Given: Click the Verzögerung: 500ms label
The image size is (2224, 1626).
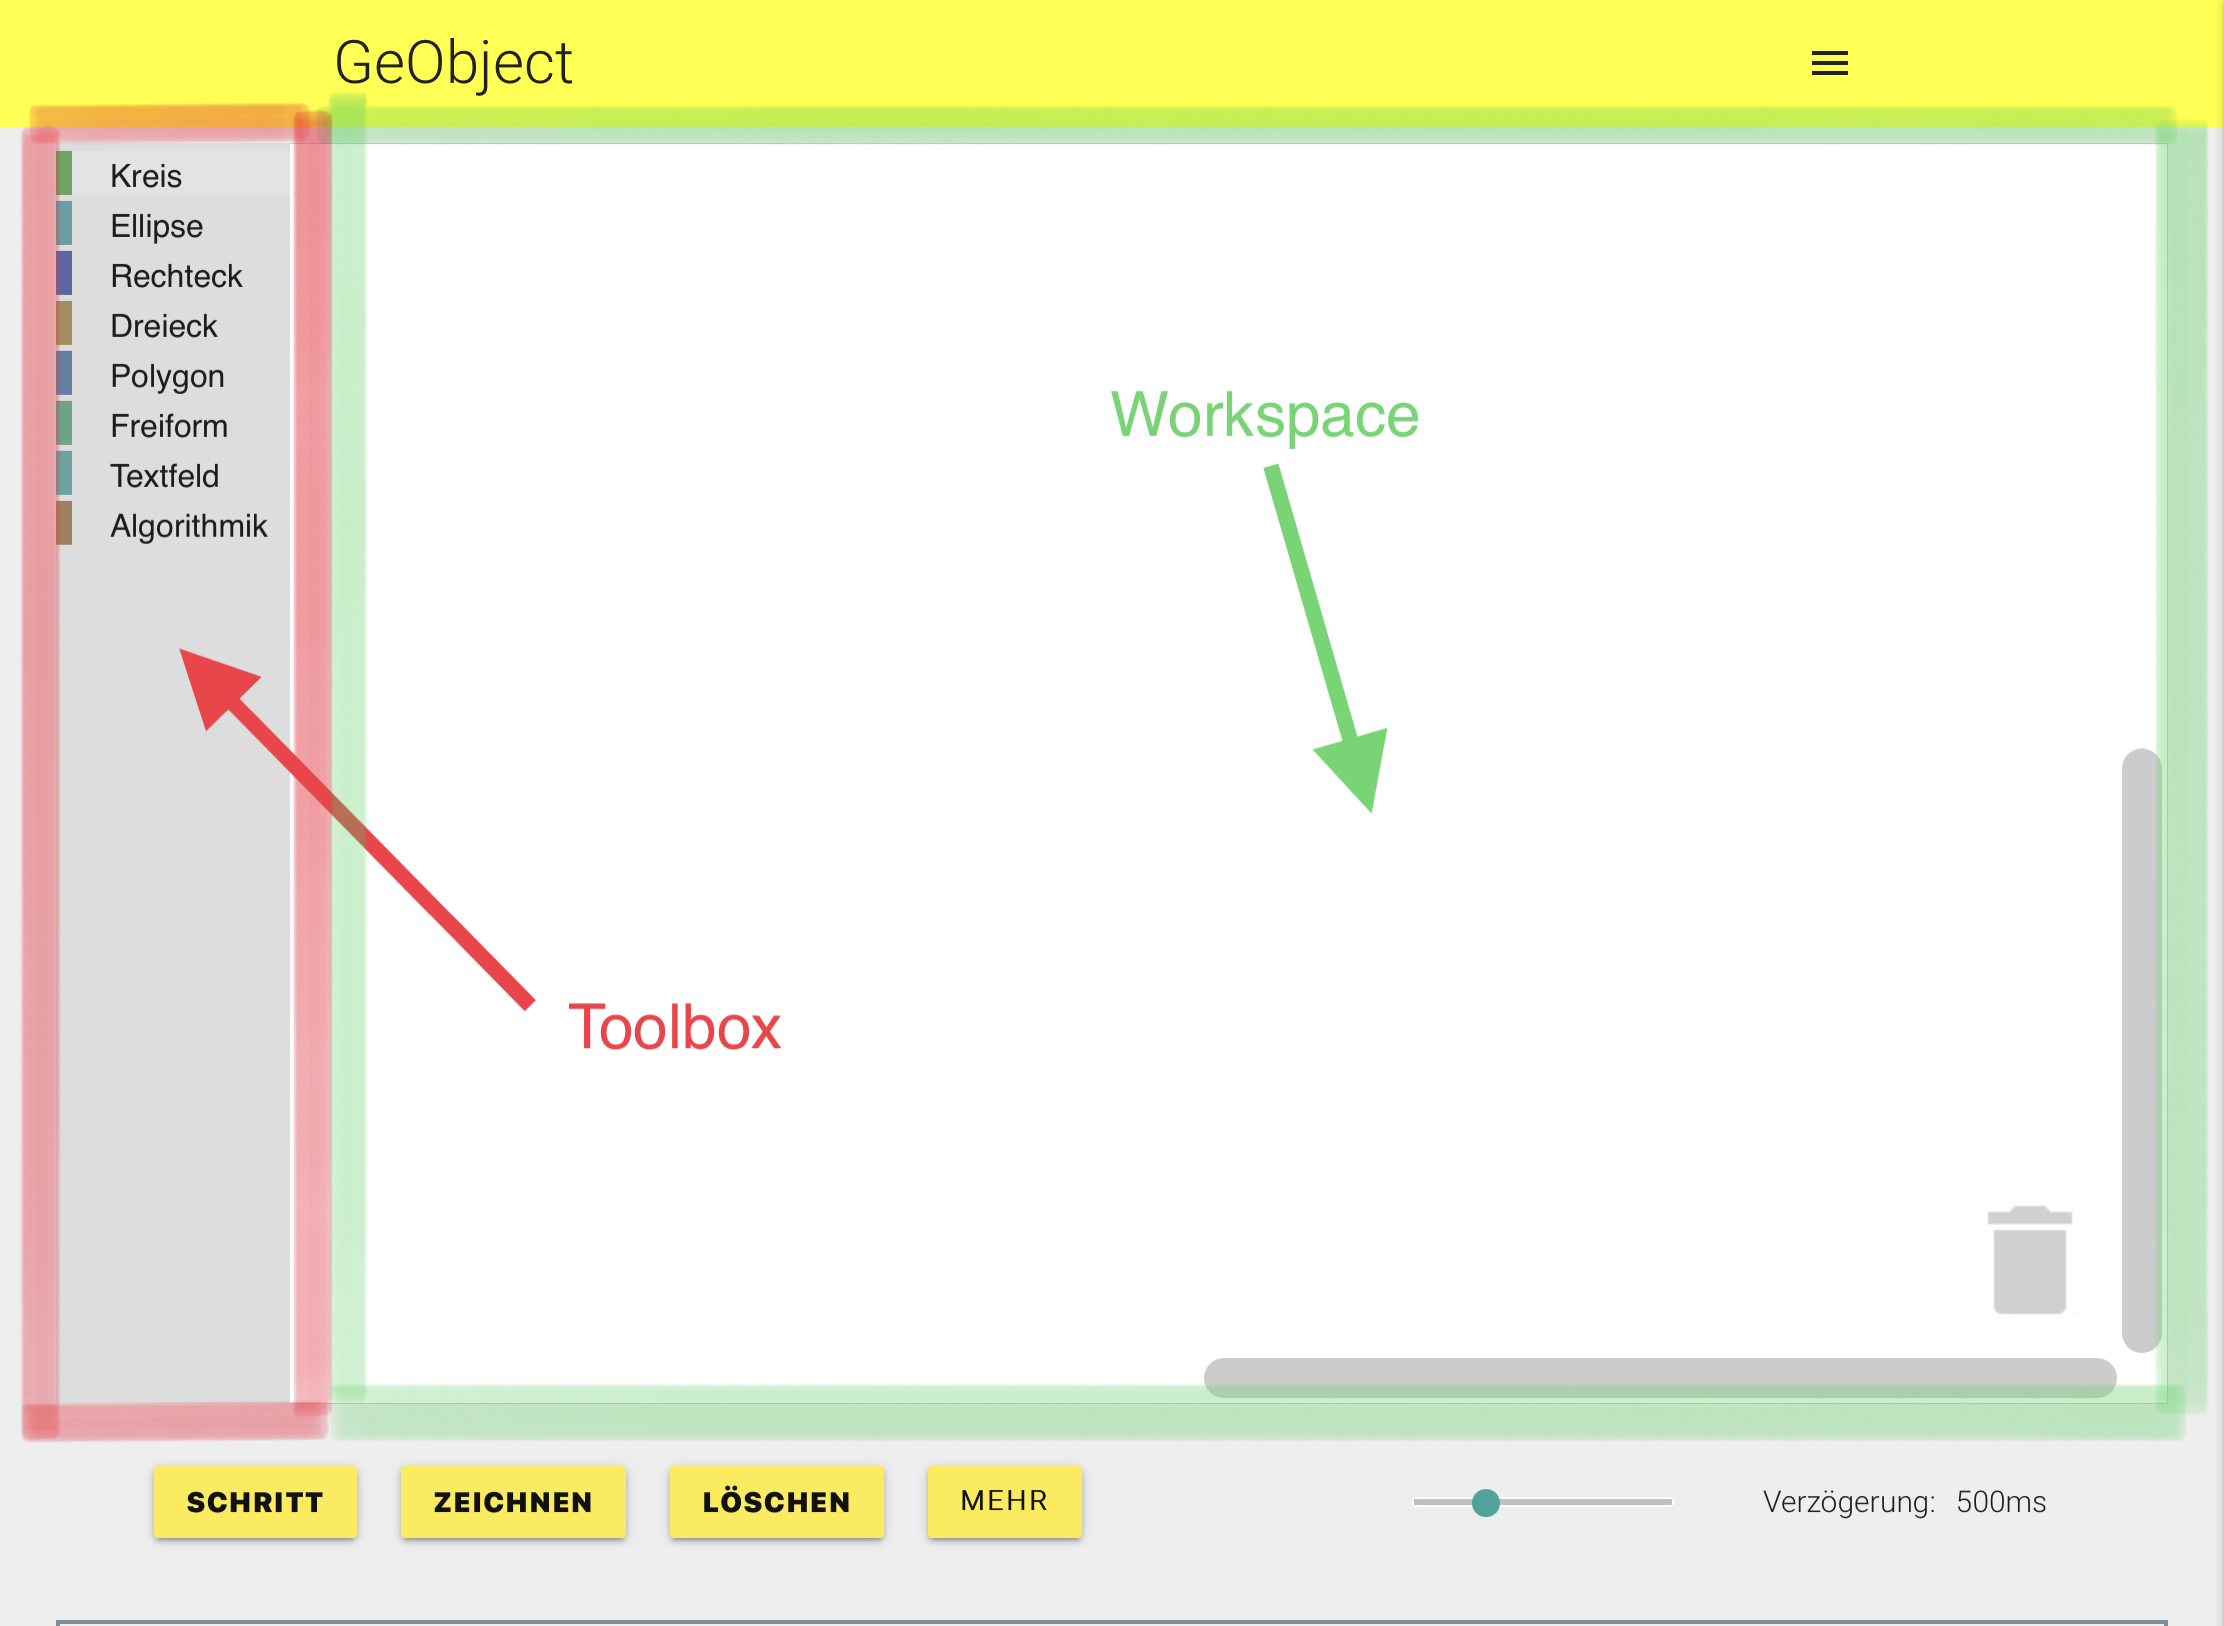Looking at the screenshot, I should click(1904, 1502).
